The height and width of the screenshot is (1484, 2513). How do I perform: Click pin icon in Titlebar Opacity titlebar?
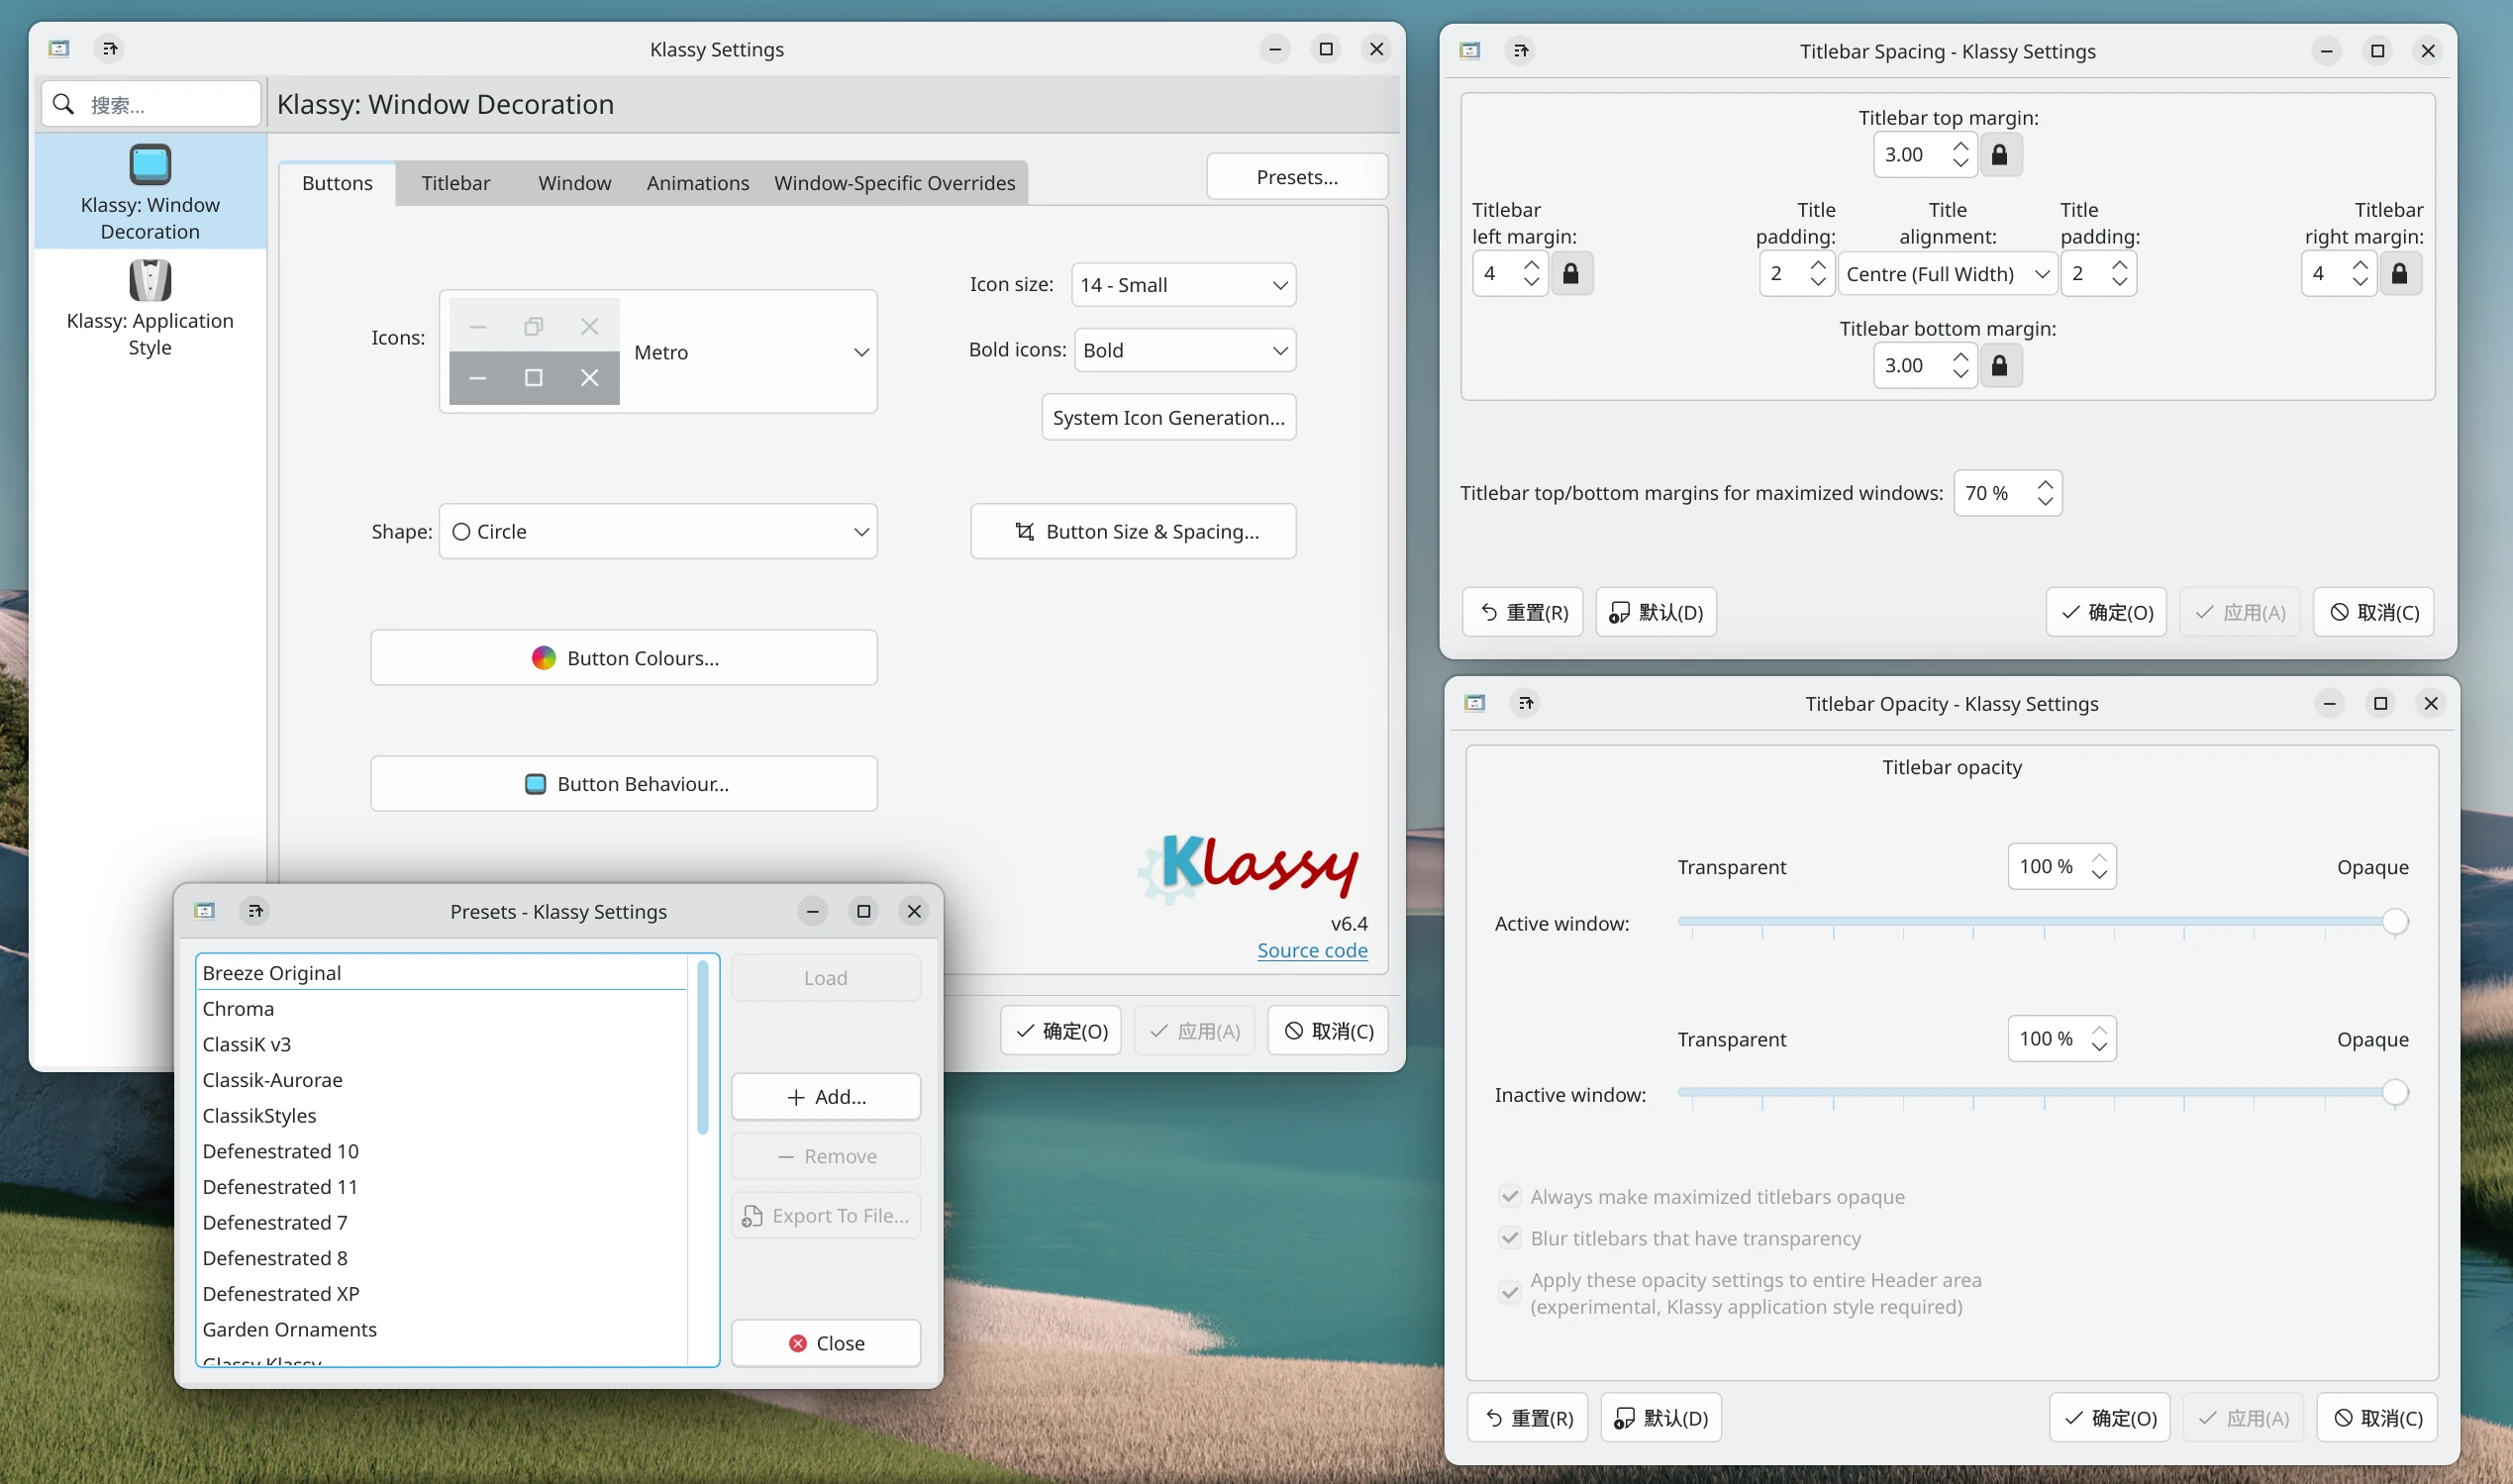click(1525, 704)
